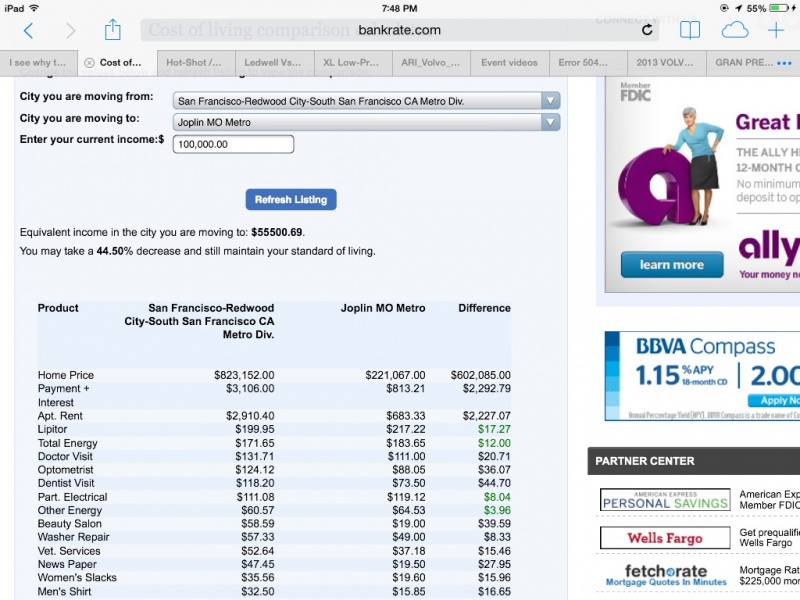Click the Product column header

tap(58, 308)
